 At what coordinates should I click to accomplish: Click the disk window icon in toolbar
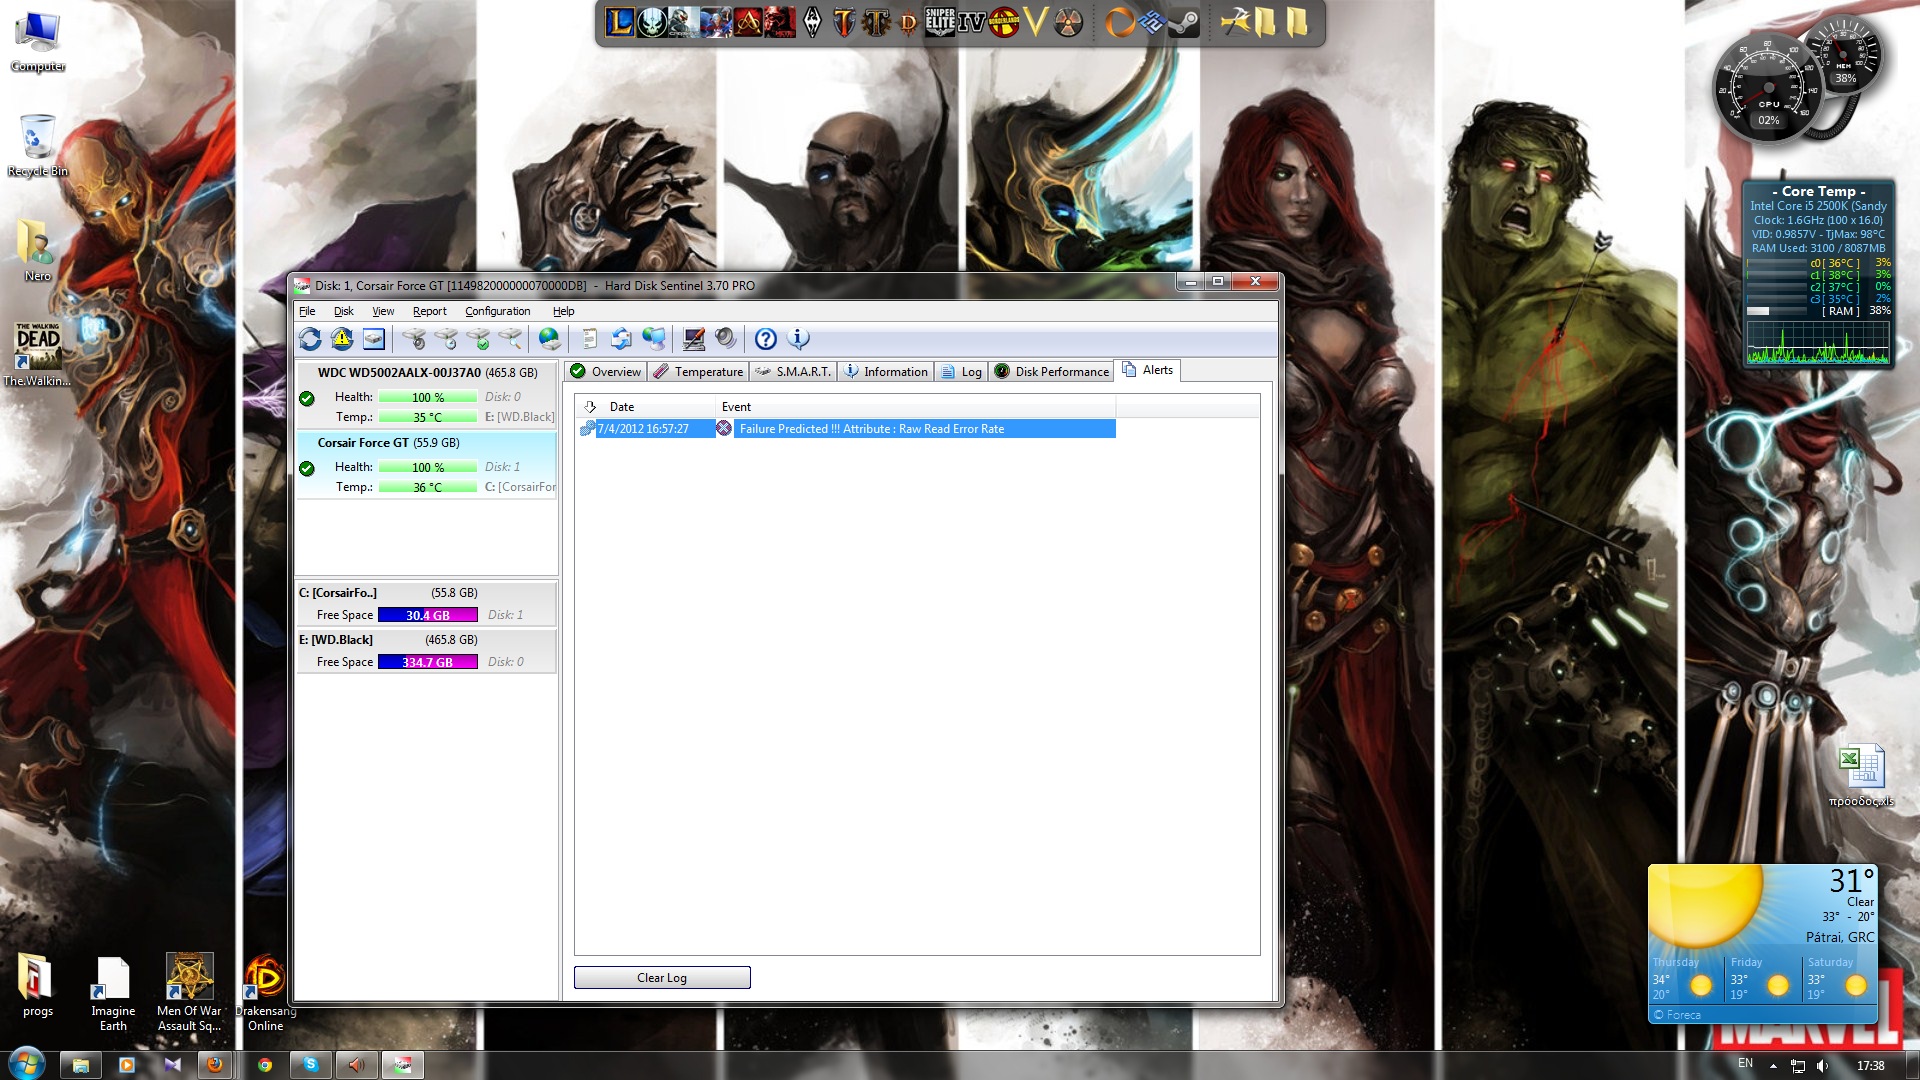(374, 339)
